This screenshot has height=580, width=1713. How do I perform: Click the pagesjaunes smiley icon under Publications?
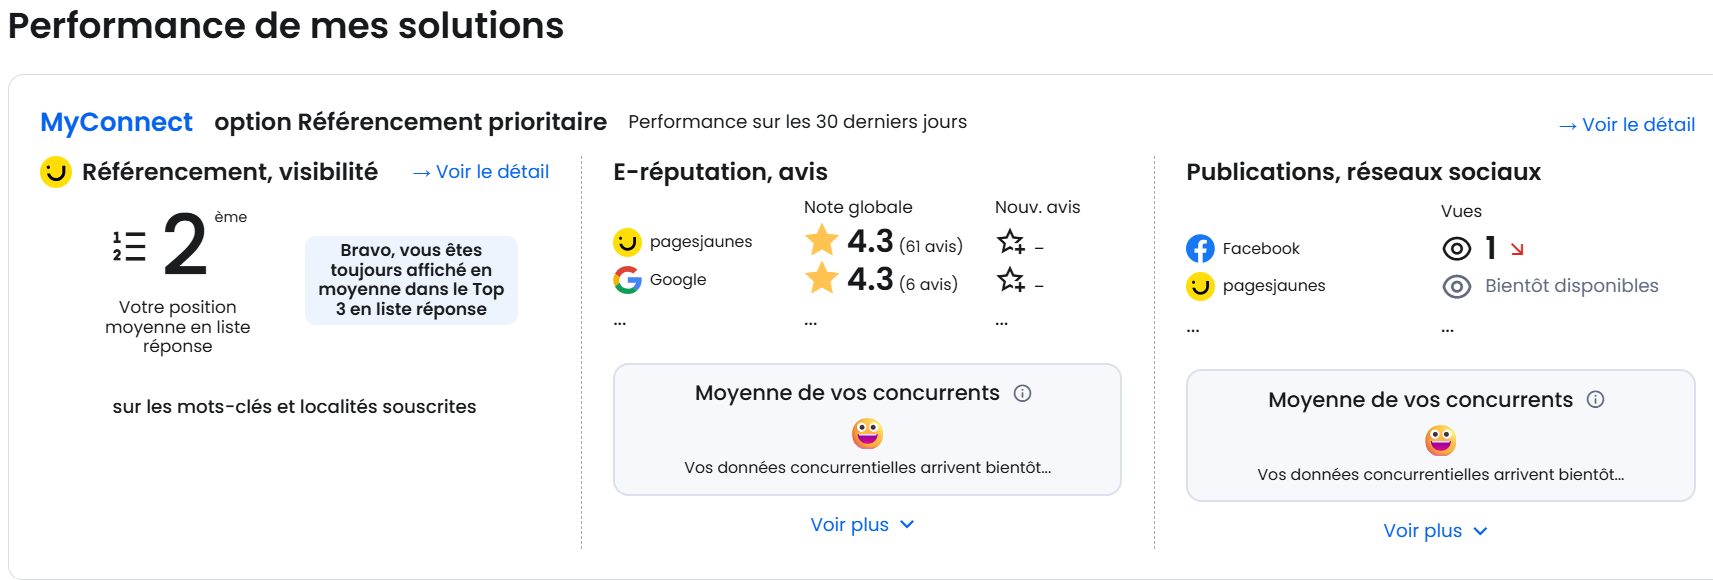pyautogui.click(x=1200, y=287)
